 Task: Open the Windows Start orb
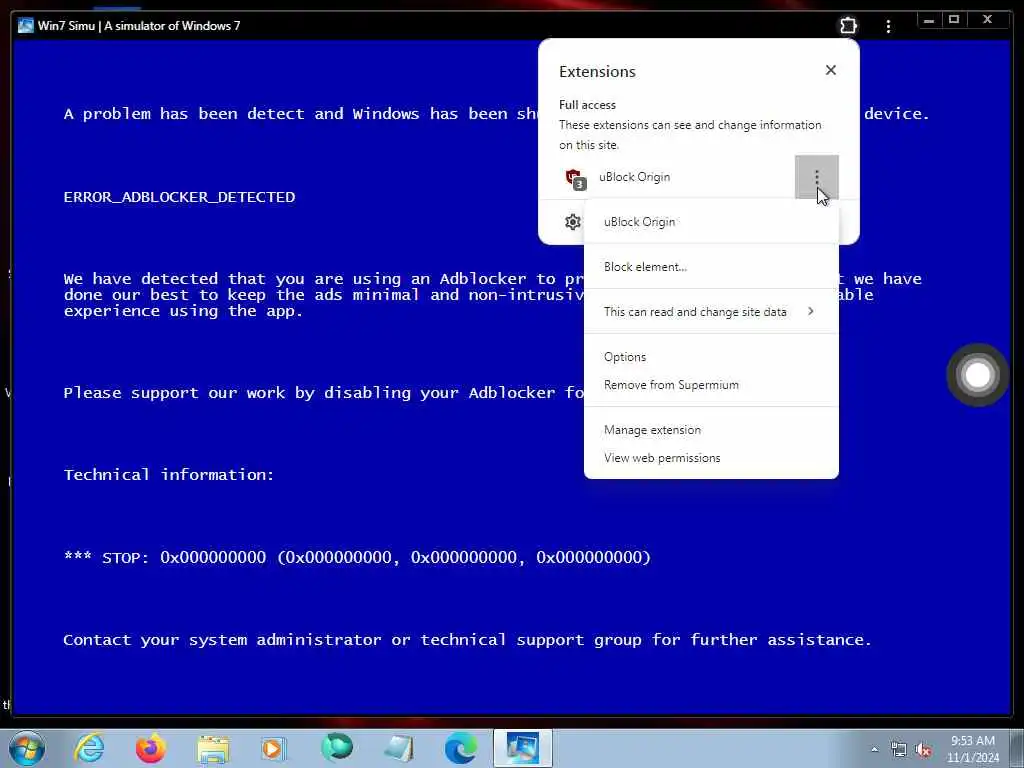pyautogui.click(x=27, y=748)
